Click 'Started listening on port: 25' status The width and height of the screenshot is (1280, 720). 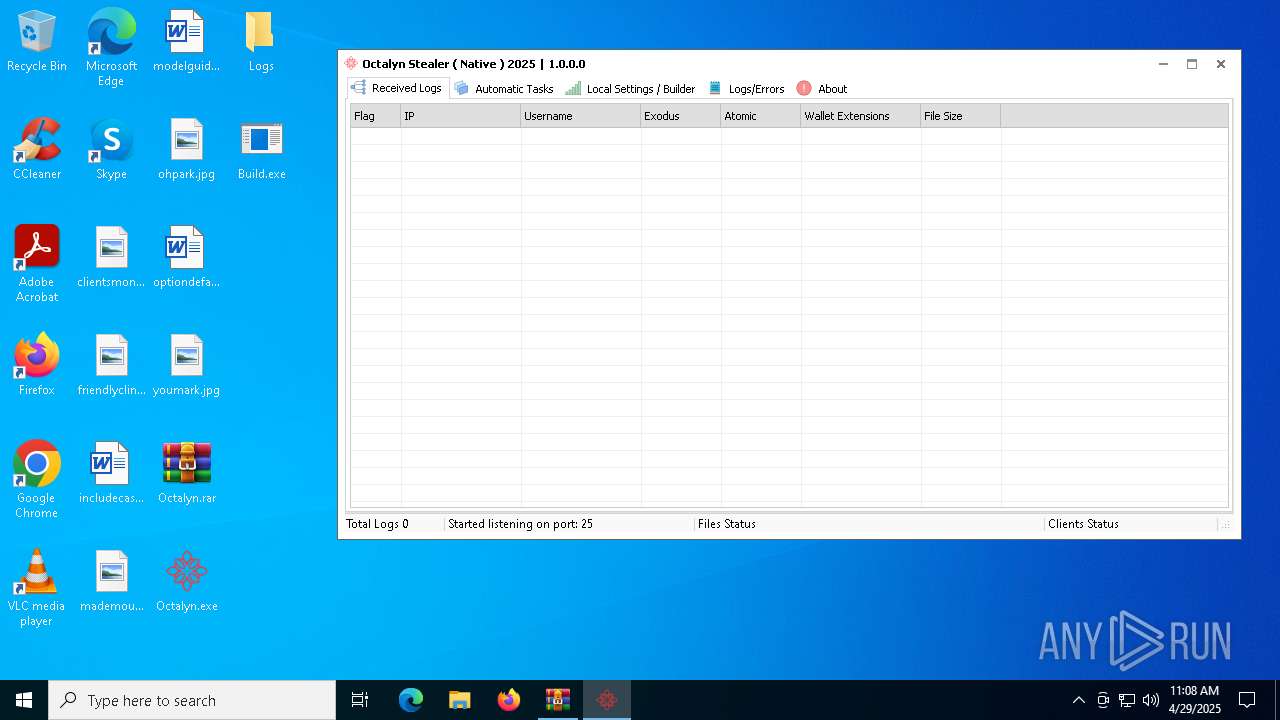(x=520, y=524)
